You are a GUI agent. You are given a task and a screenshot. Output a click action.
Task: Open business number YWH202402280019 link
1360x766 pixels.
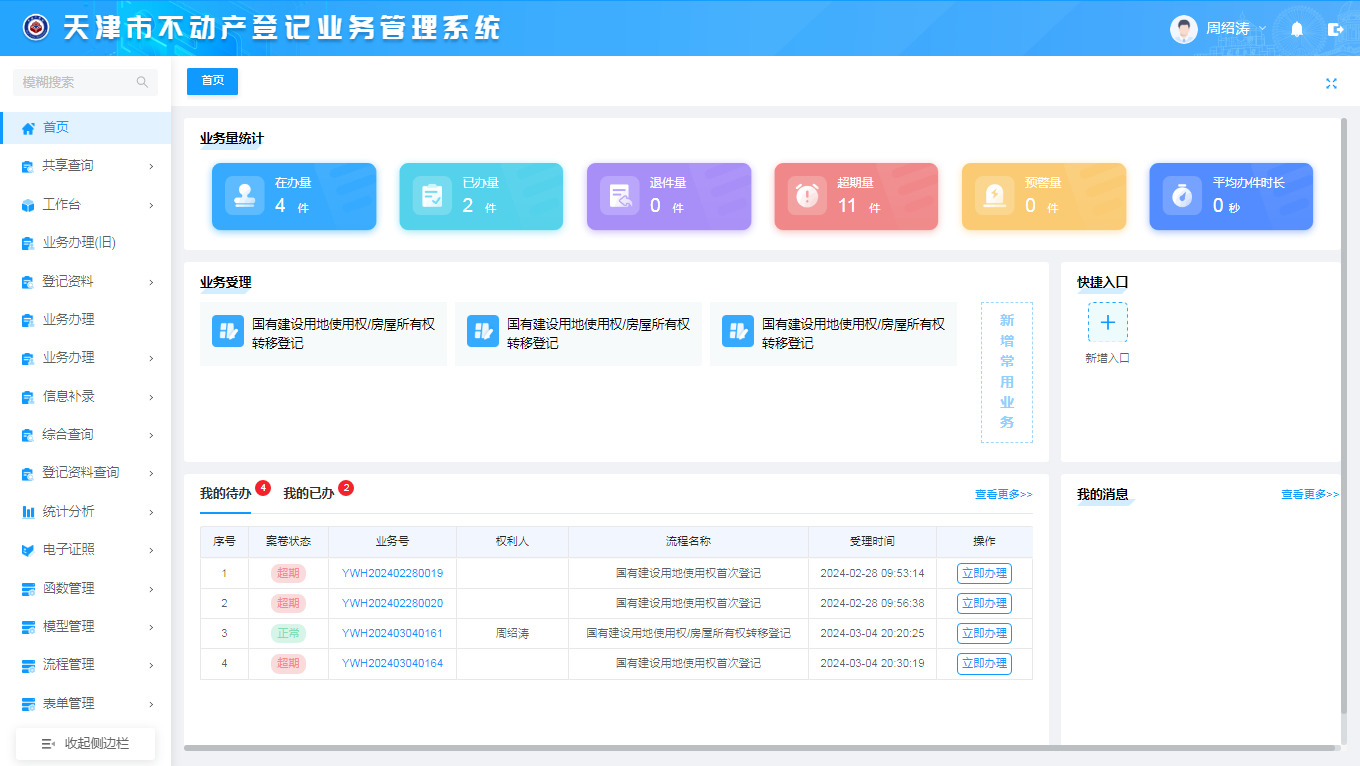(392, 574)
